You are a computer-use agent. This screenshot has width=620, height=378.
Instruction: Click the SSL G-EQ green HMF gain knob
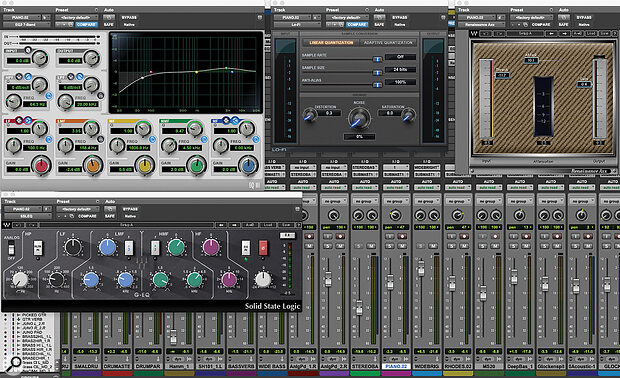tap(176, 247)
